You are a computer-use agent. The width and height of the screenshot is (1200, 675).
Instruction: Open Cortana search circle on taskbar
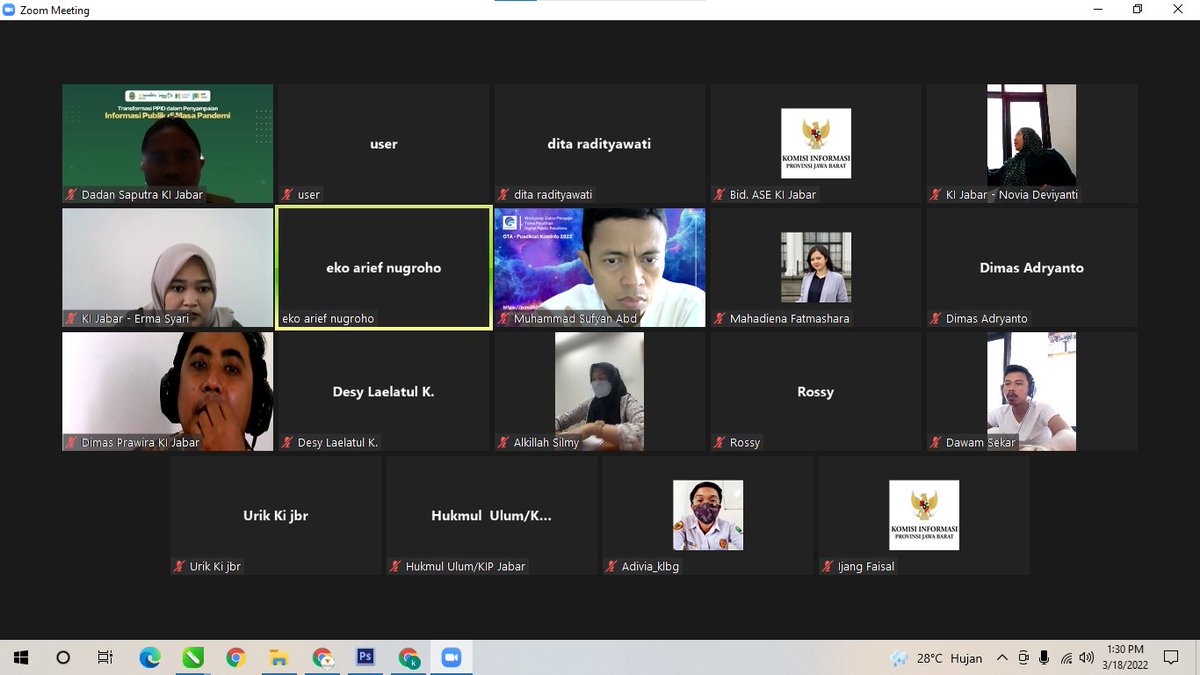63,657
